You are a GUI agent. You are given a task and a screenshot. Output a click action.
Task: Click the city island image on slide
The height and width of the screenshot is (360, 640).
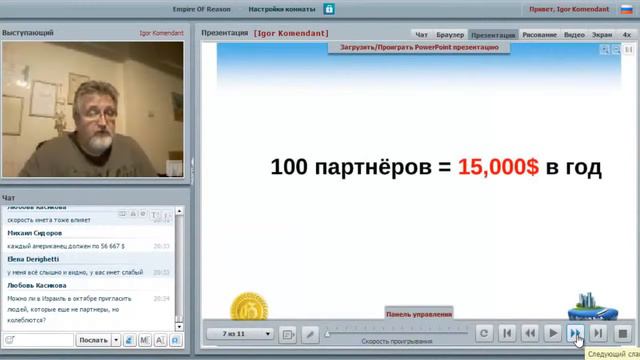pos(593,306)
